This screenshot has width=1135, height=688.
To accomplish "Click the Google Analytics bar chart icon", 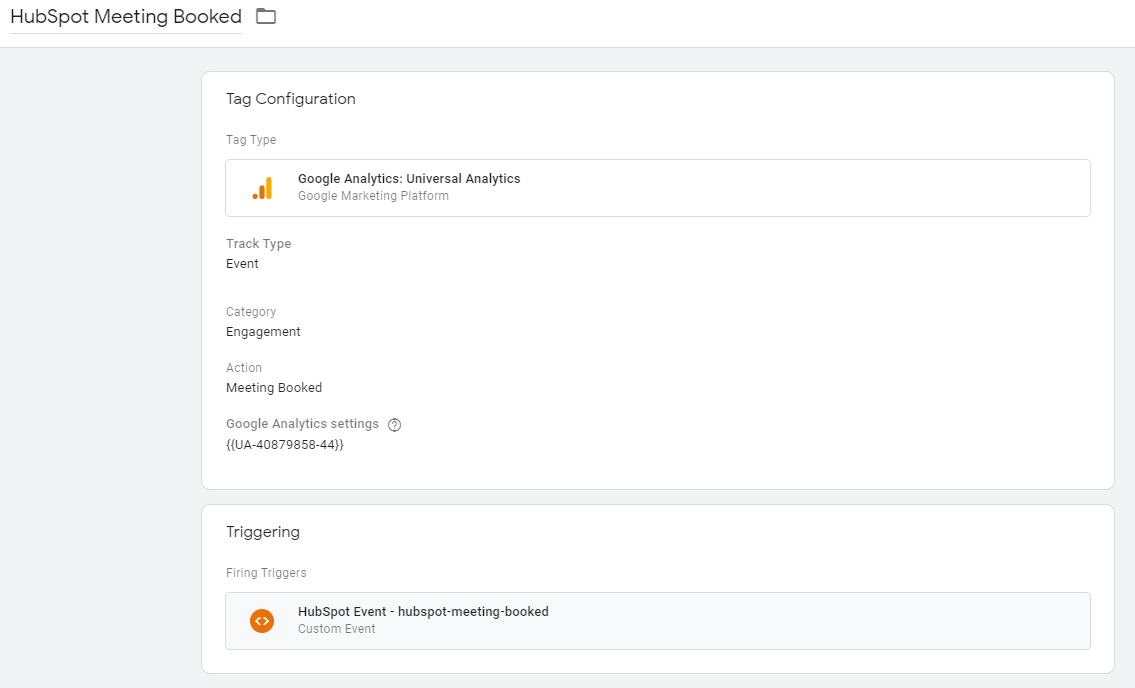I will tap(262, 188).
